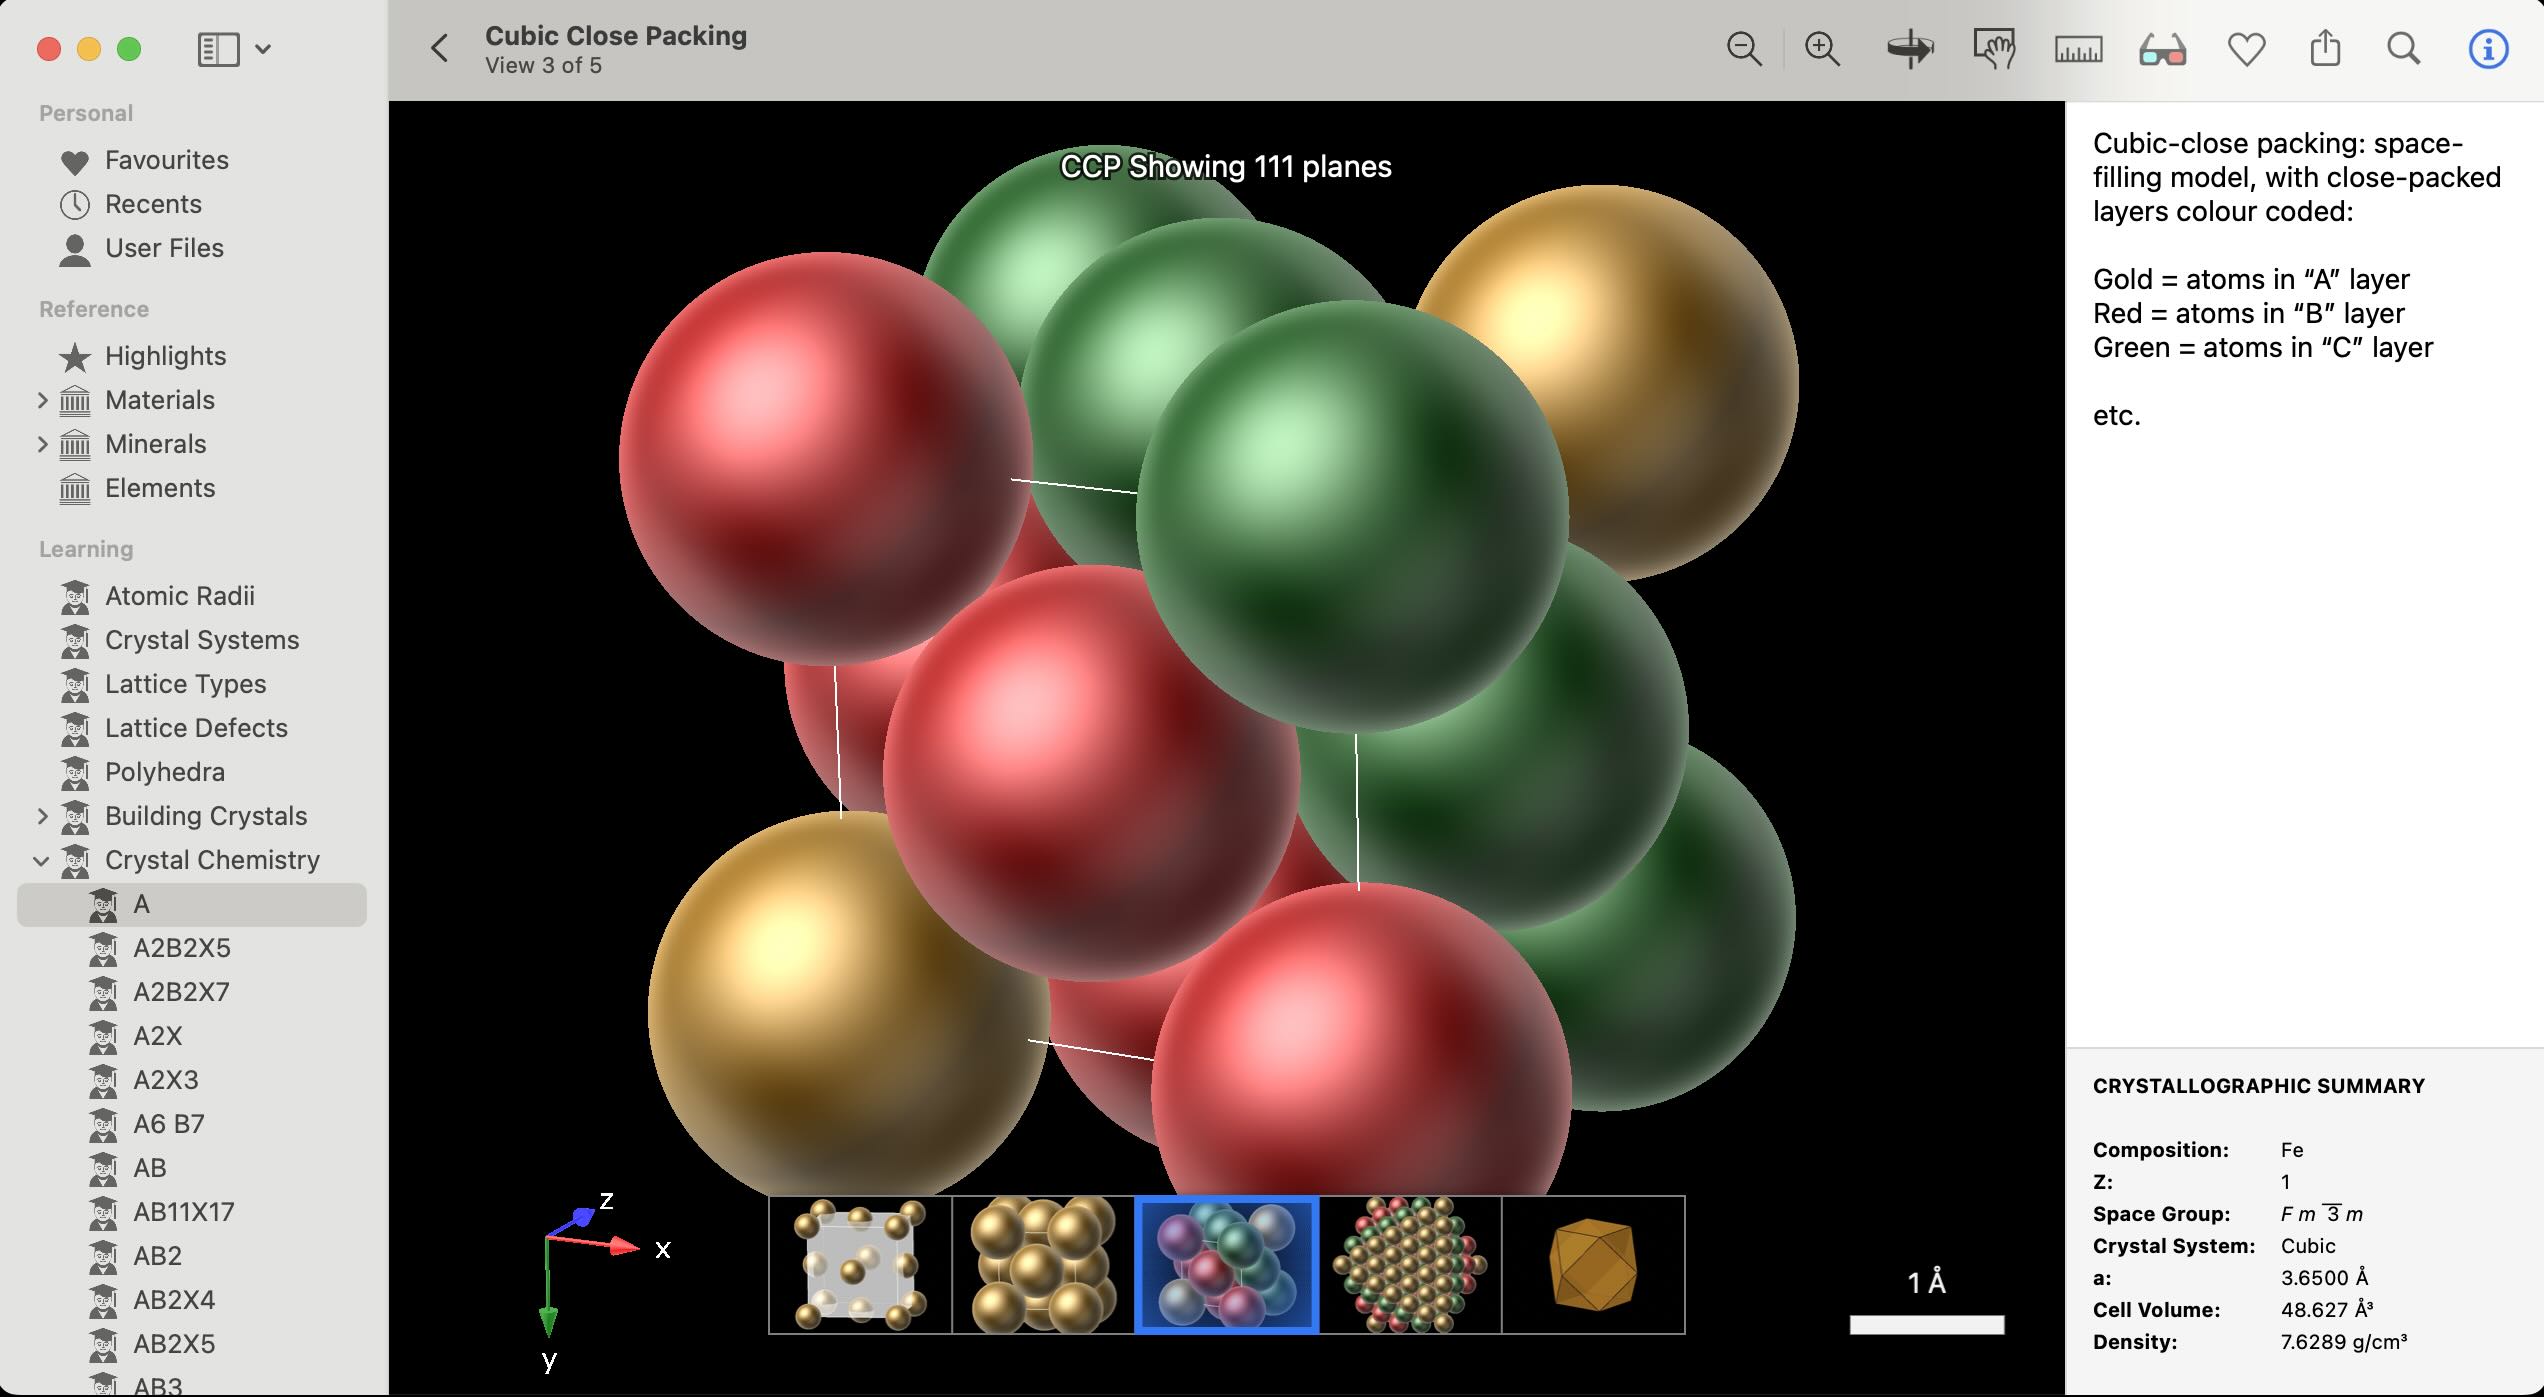Screen dimensions: 2544x1397
Task: Select the hand manipulation tool
Action: 1993,48
